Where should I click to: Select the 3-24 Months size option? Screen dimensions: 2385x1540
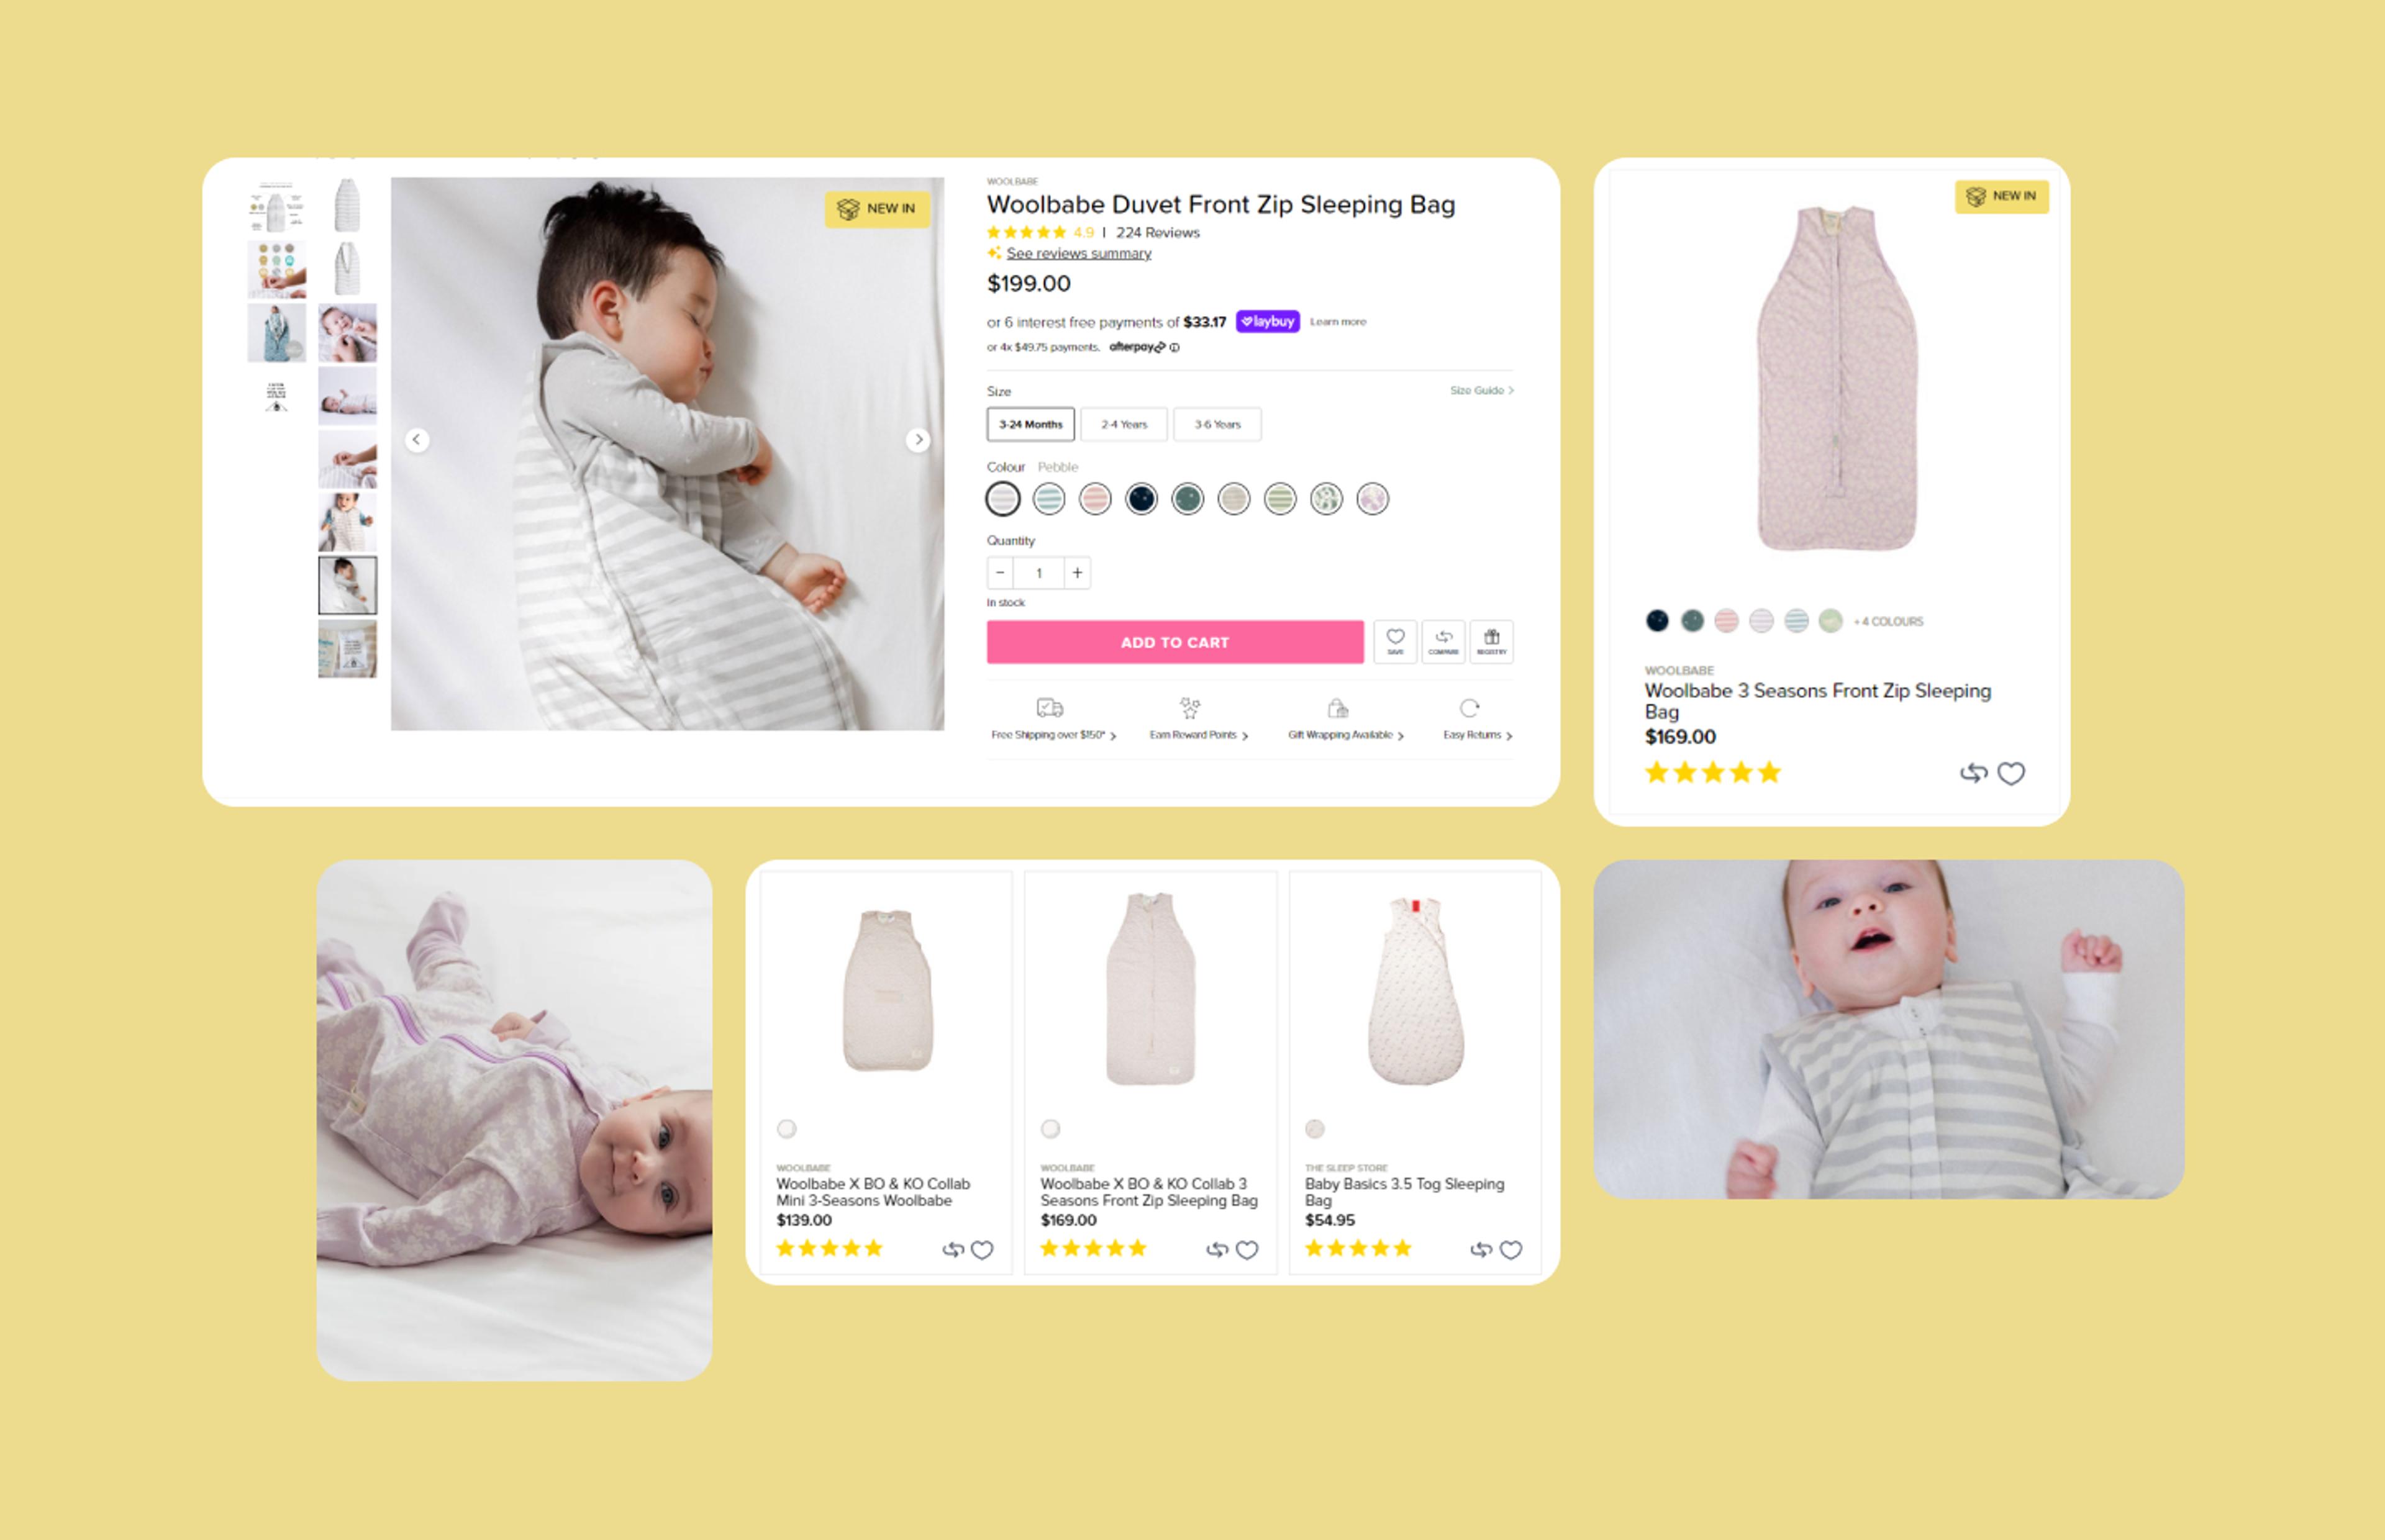click(1030, 424)
